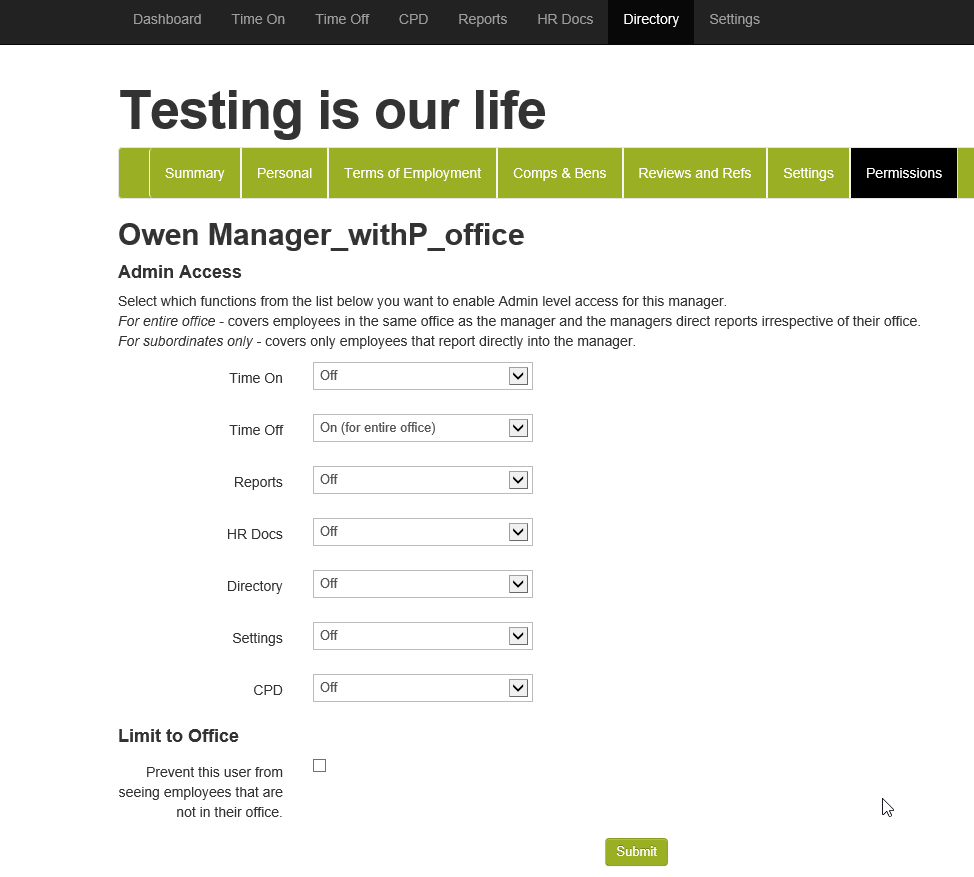Expand the Time Off admin access dropdown
974x877 pixels.
(x=422, y=428)
